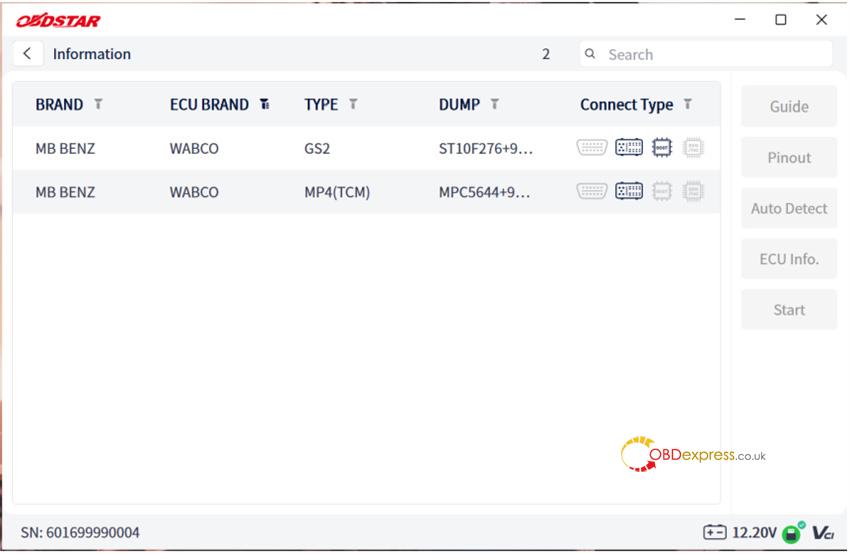The width and height of the screenshot is (850, 554).
Task: Click OBD connector icon in MP4(TCM) row
Action: [591, 191]
